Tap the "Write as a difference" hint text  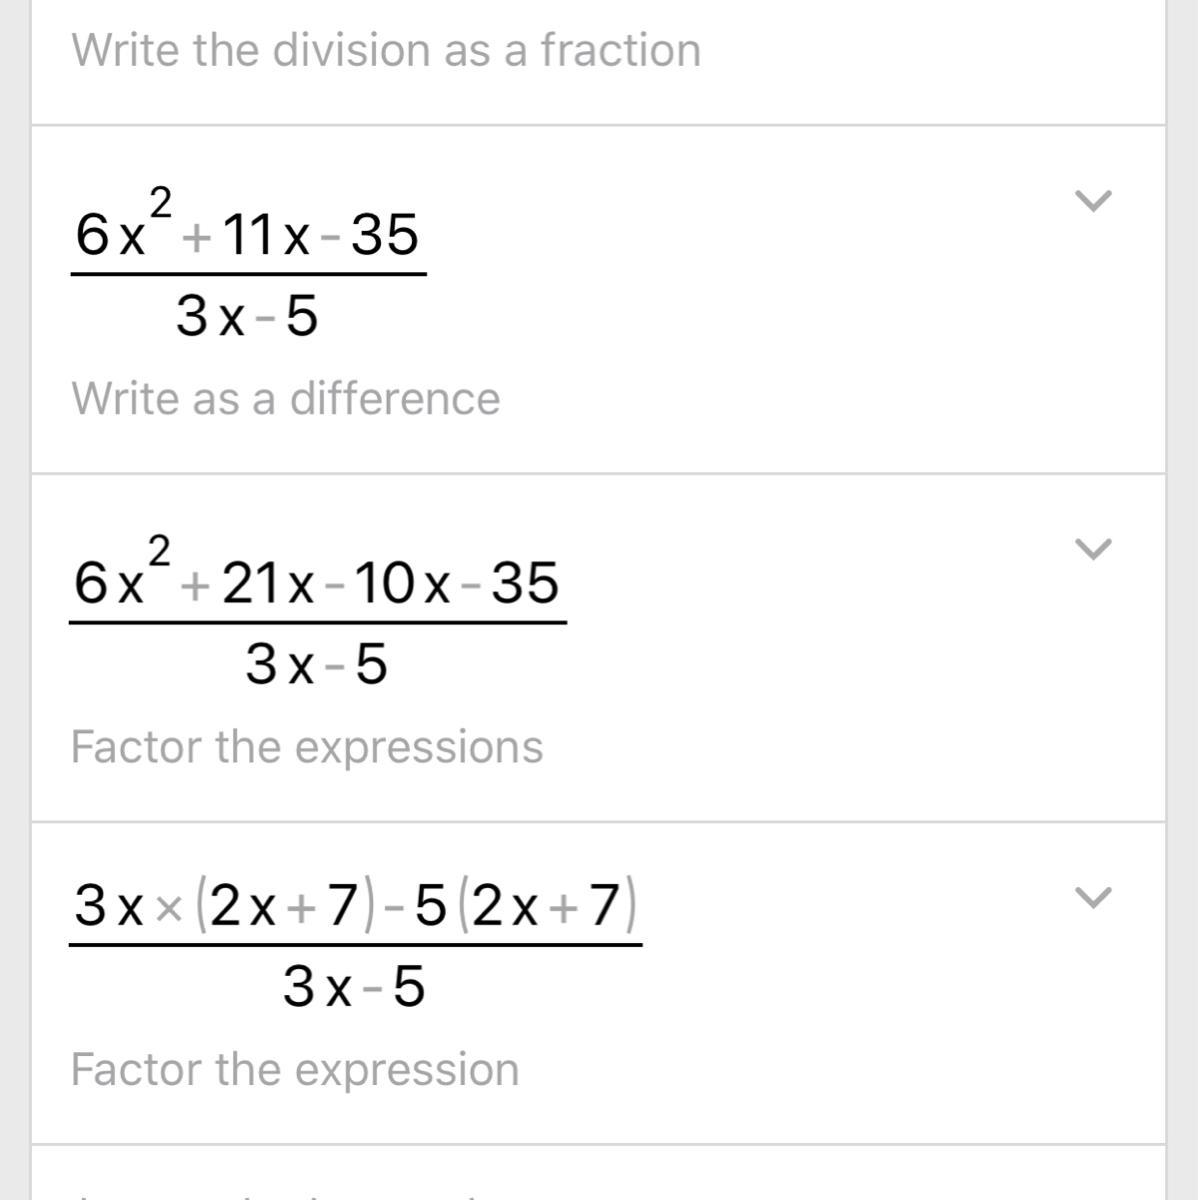(x=286, y=398)
